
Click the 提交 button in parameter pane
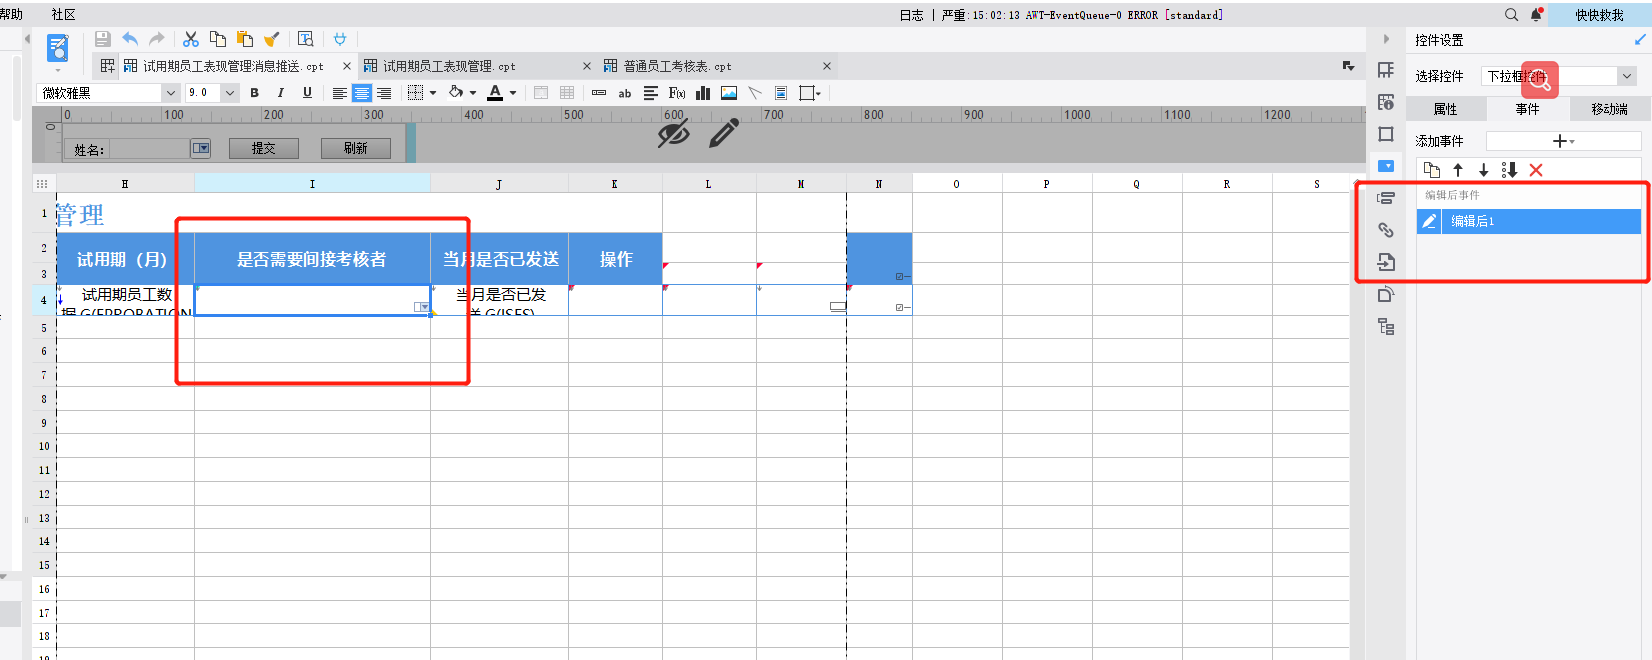point(264,148)
